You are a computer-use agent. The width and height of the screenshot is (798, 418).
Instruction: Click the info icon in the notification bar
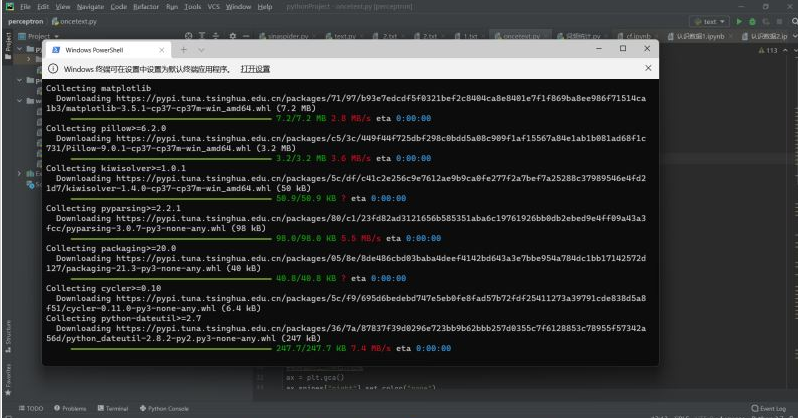[53, 68]
